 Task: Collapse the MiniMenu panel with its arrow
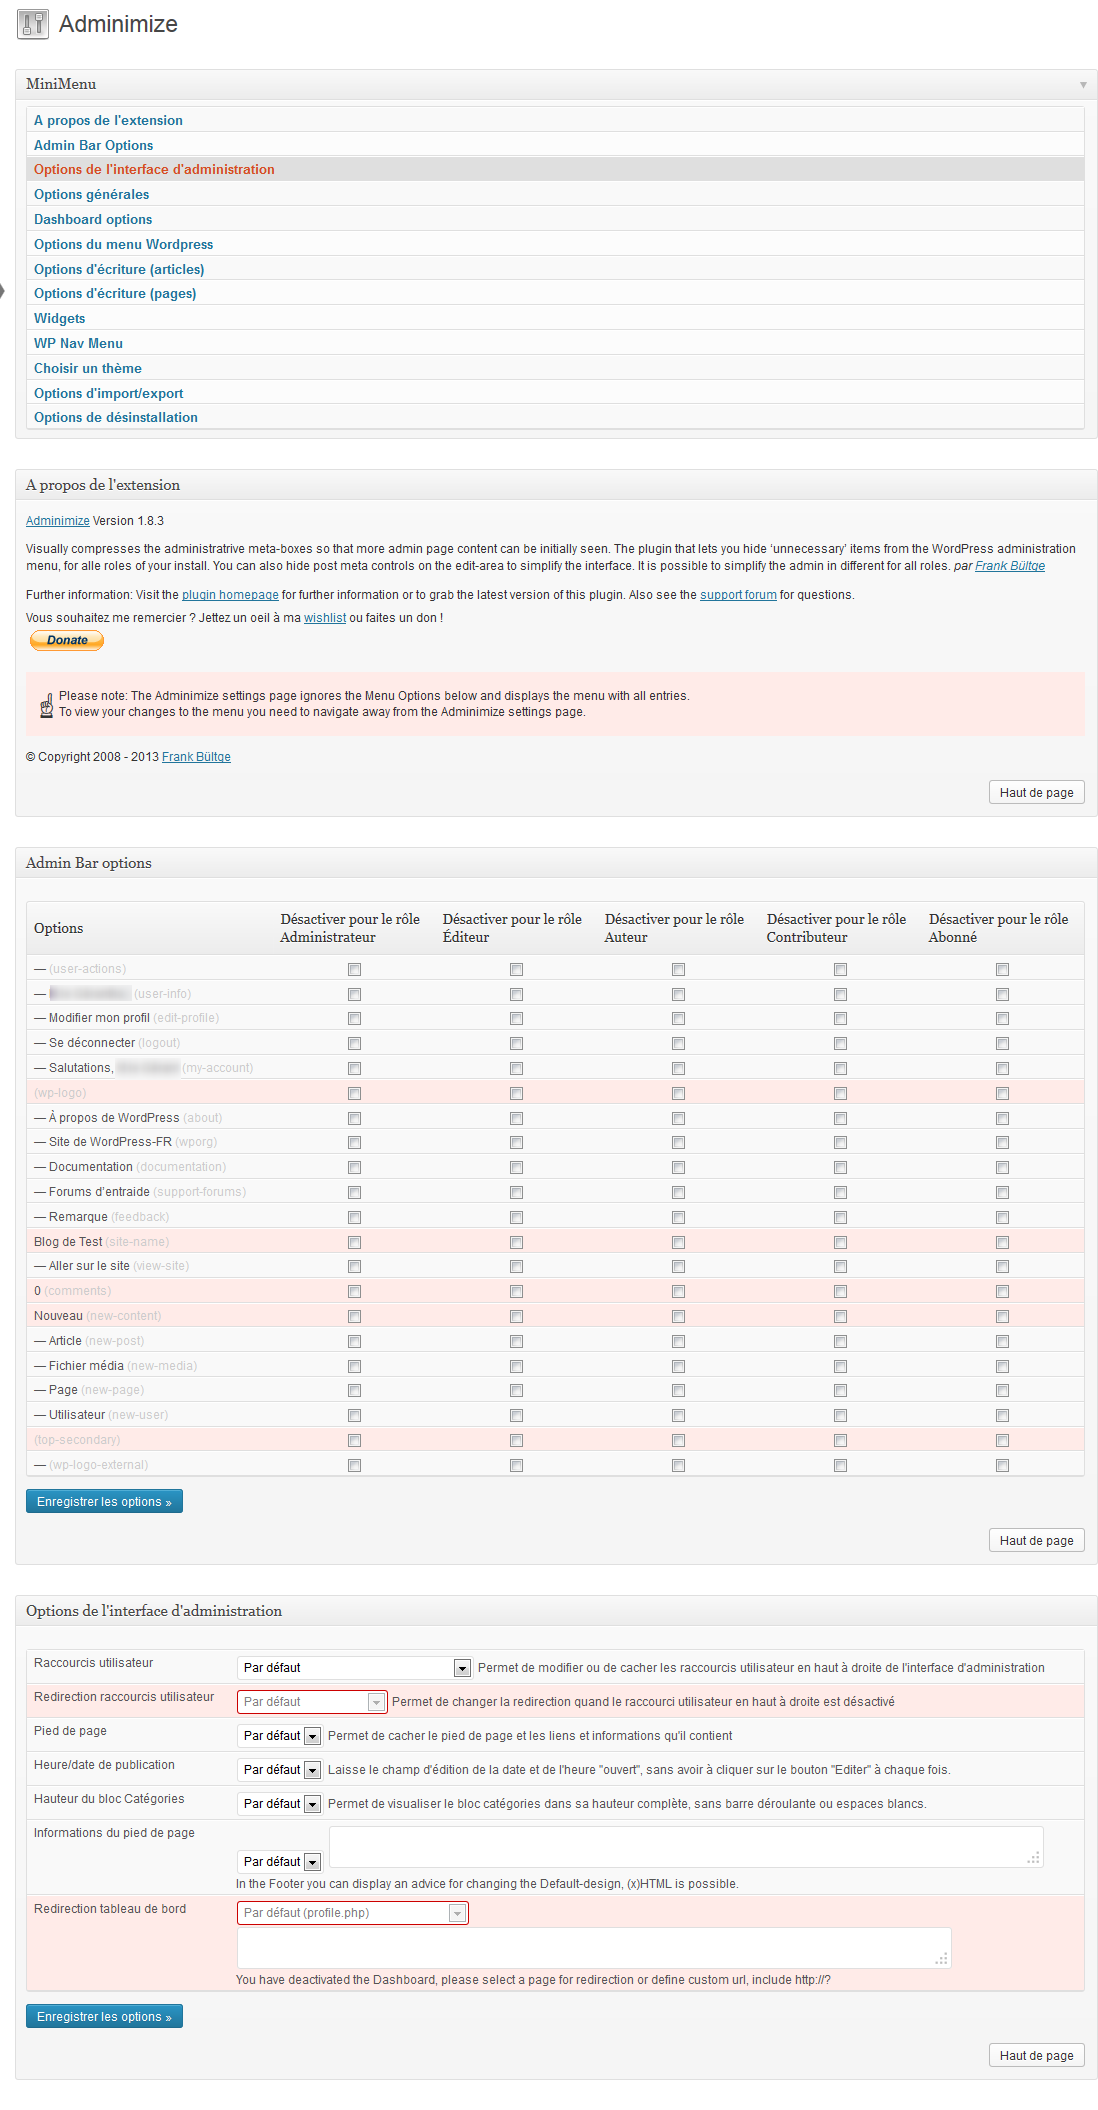(1083, 85)
